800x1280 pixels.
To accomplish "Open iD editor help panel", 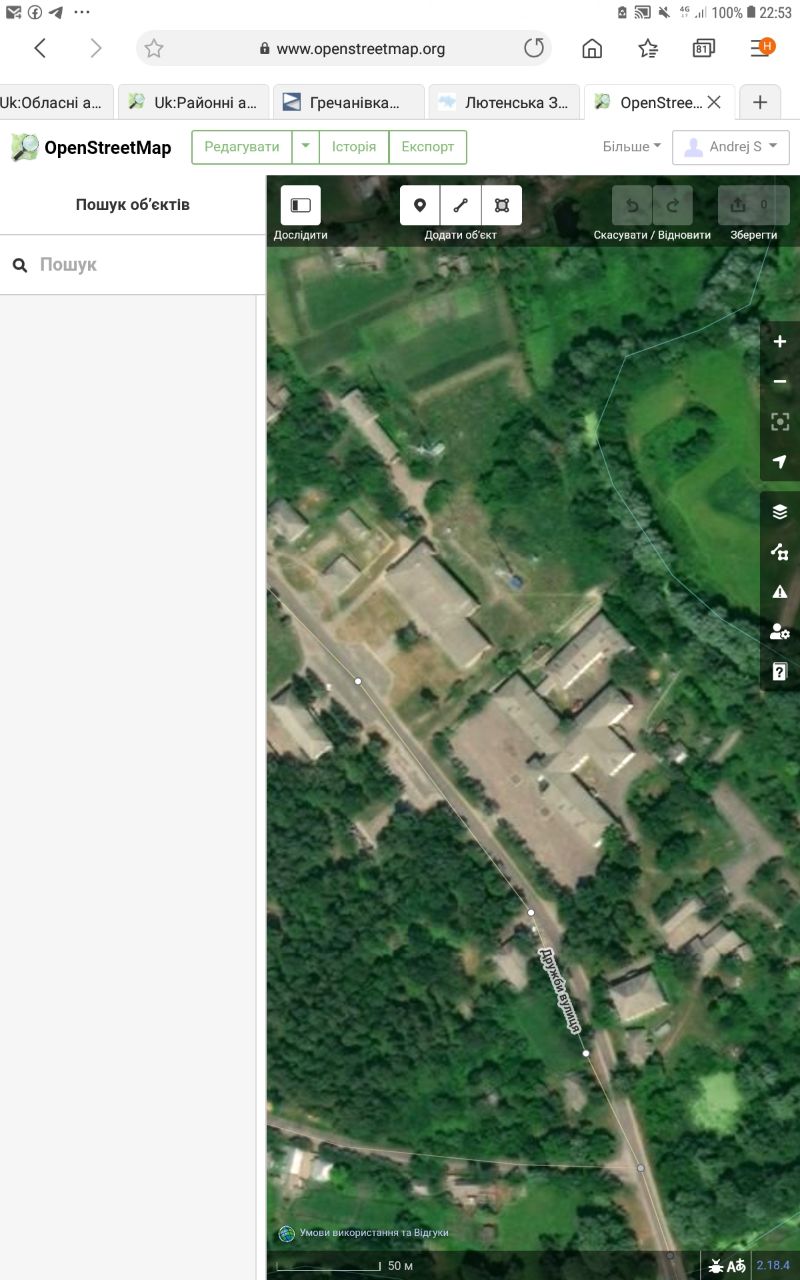I will (780, 671).
